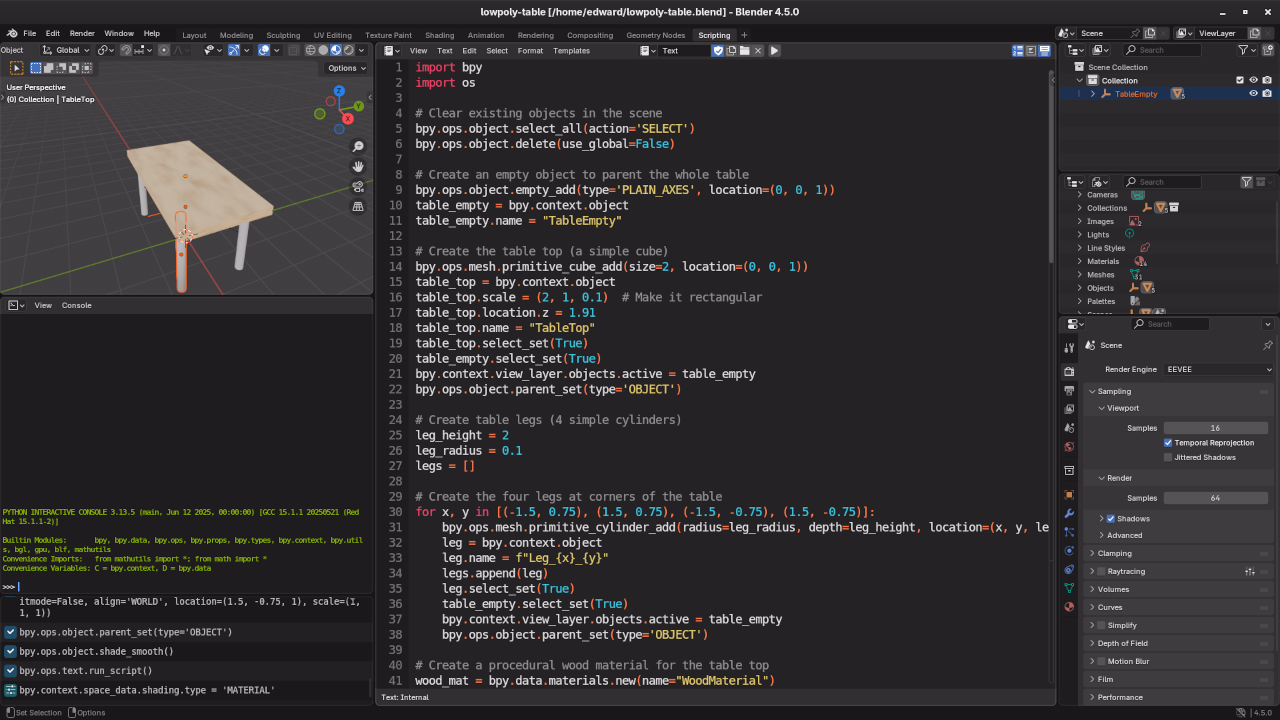This screenshot has height=720, width=1280.
Task: Switch to the Geometry Nodes workspace tab
Action: pos(656,35)
